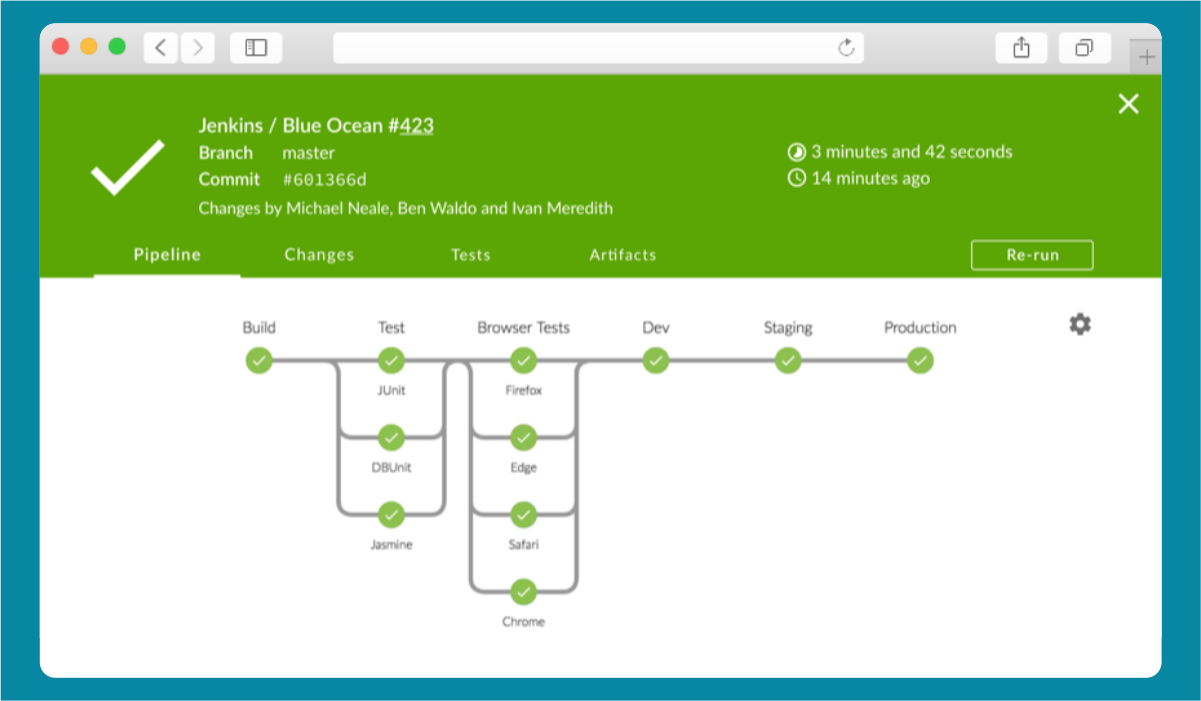Switch to the Pipeline tab
The height and width of the screenshot is (701, 1201).
pos(167,254)
